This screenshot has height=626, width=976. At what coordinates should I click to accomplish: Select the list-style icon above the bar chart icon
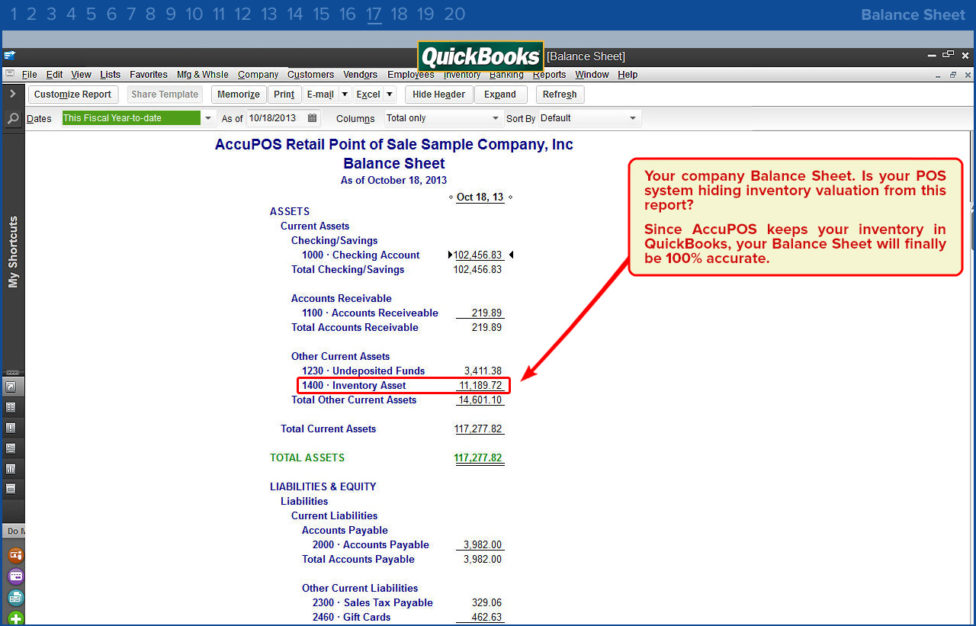[x=11, y=448]
